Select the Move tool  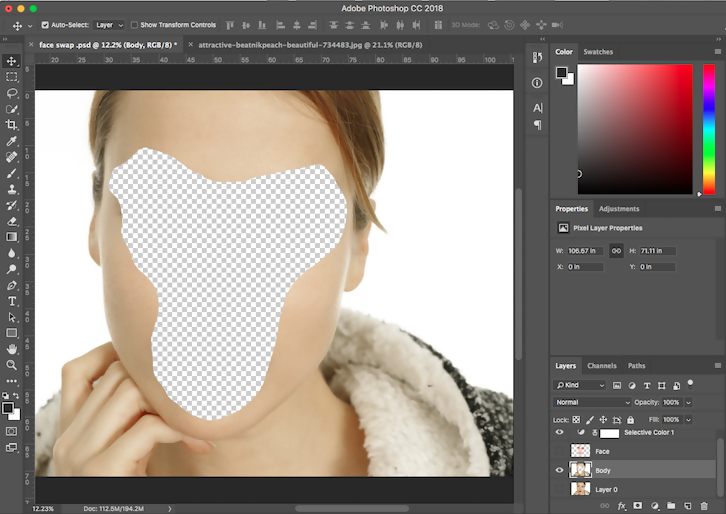pos(12,61)
